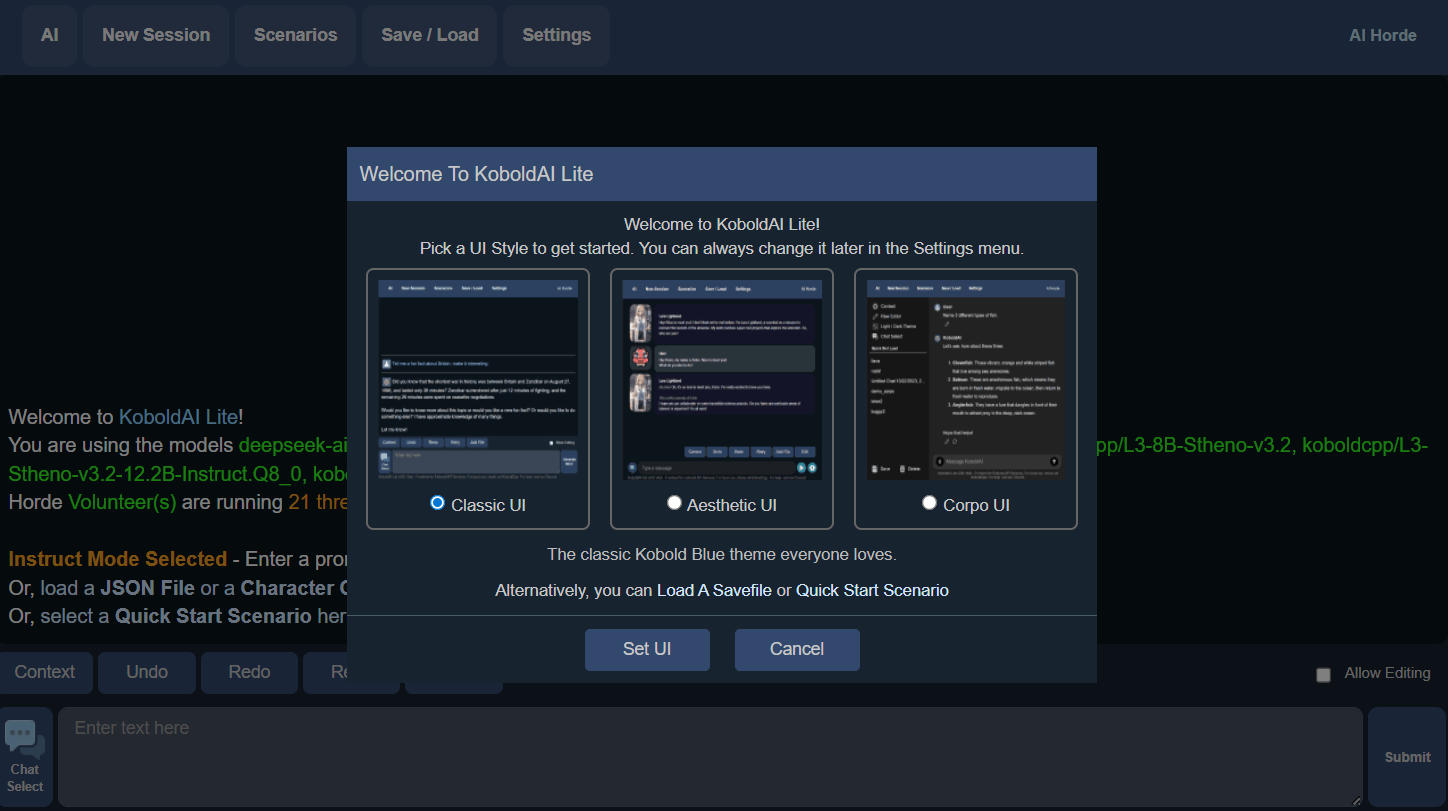
Task: Click the AI button in the top bar
Action: click(49, 35)
